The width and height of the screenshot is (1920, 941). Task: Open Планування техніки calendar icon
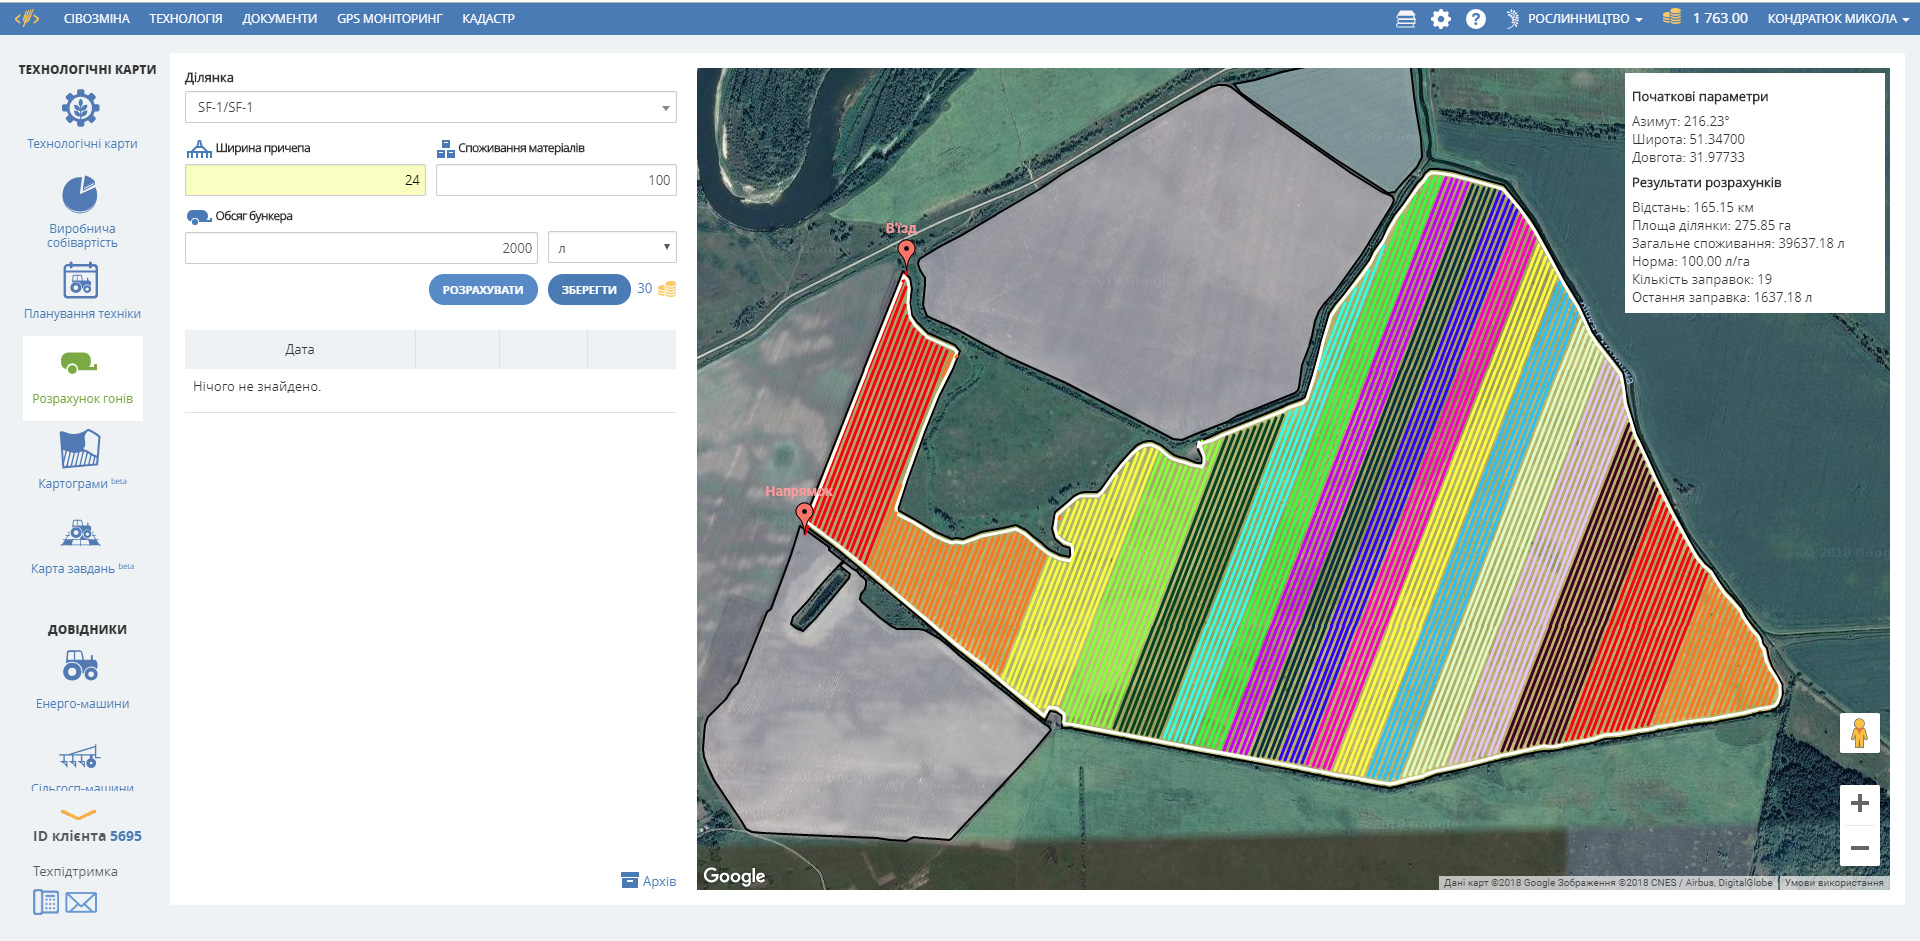click(81, 280)
